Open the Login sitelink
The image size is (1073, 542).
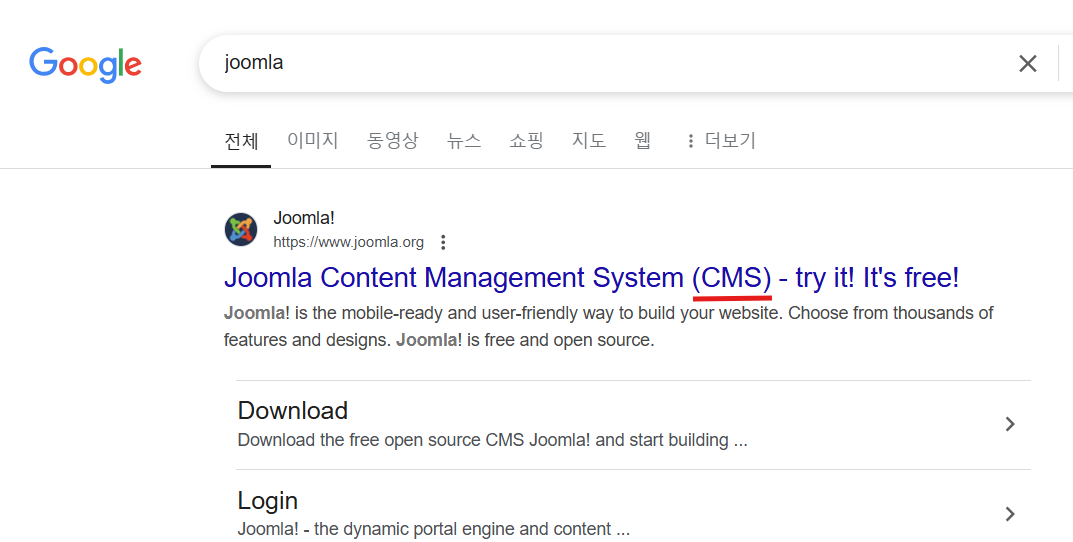tap(268, 501)
